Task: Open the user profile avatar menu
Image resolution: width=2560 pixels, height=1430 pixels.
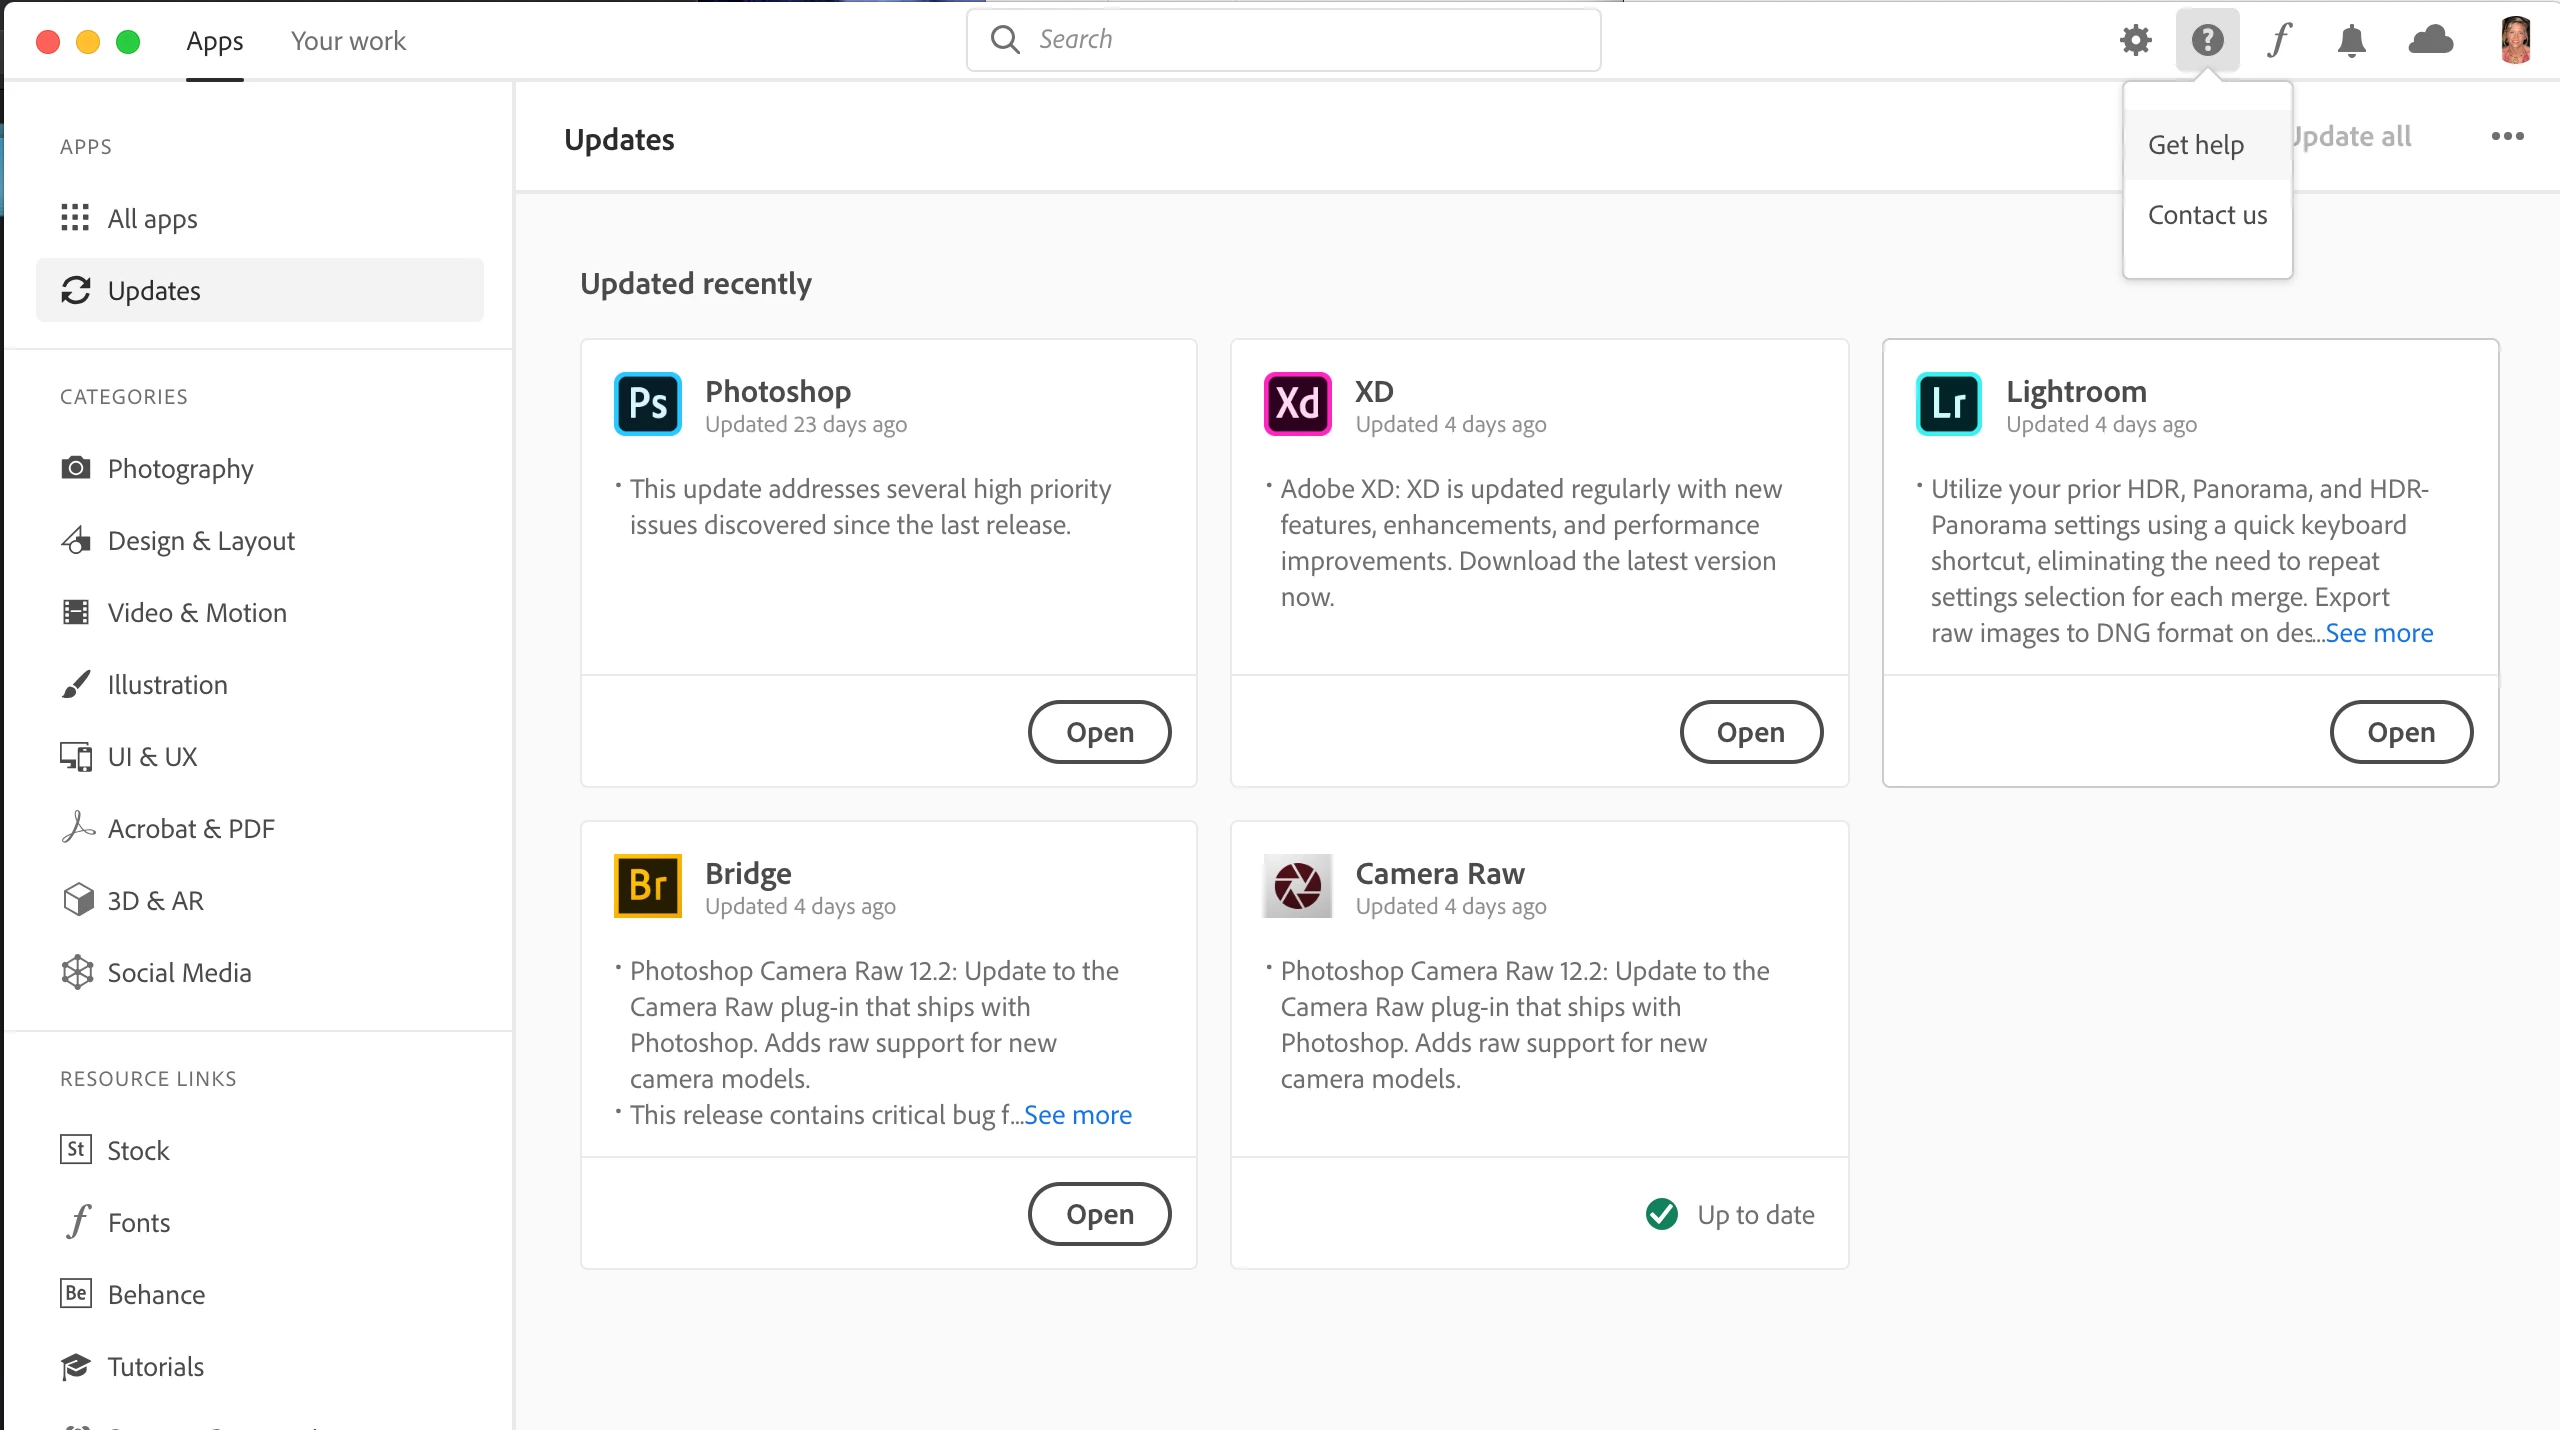Action: pos(2516,40)
